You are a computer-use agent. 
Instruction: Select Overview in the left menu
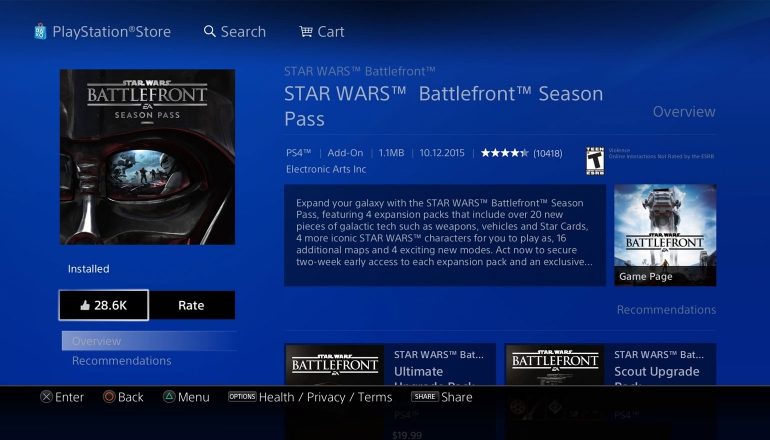coord(97,341)
